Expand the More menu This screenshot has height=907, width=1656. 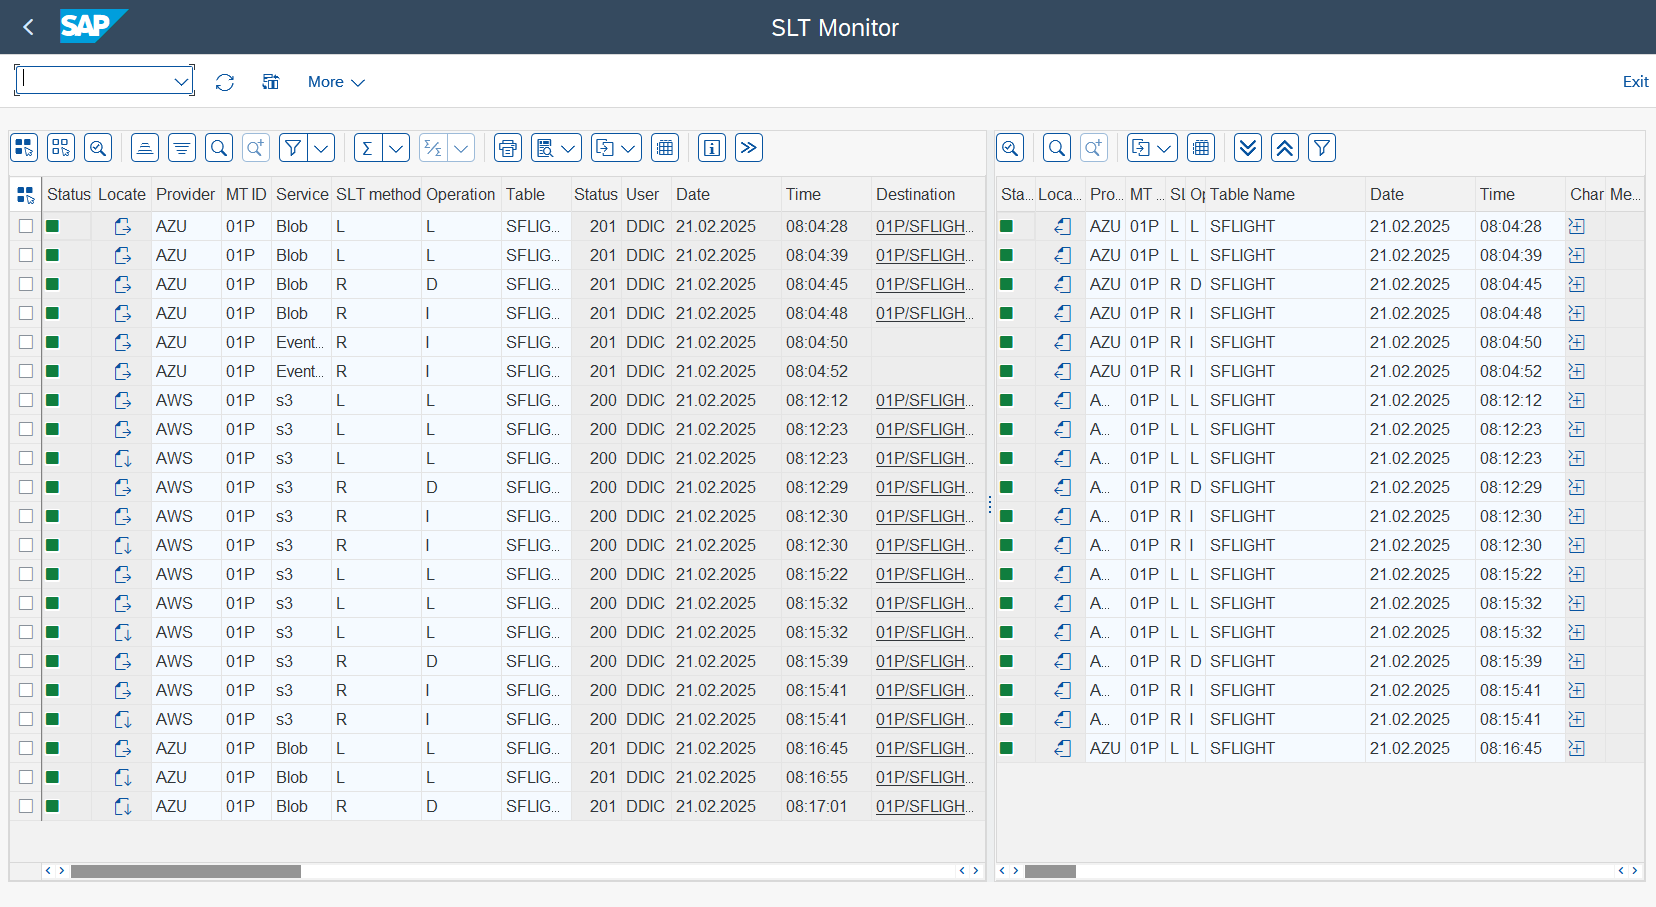click(x=336, y=82)
